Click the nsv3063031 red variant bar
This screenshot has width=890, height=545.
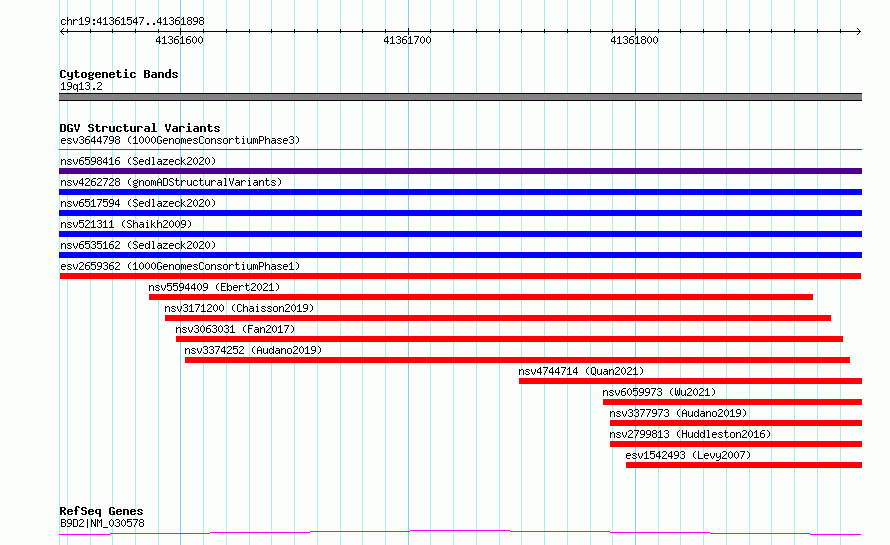pyautogui.click(x=509, y=339)
